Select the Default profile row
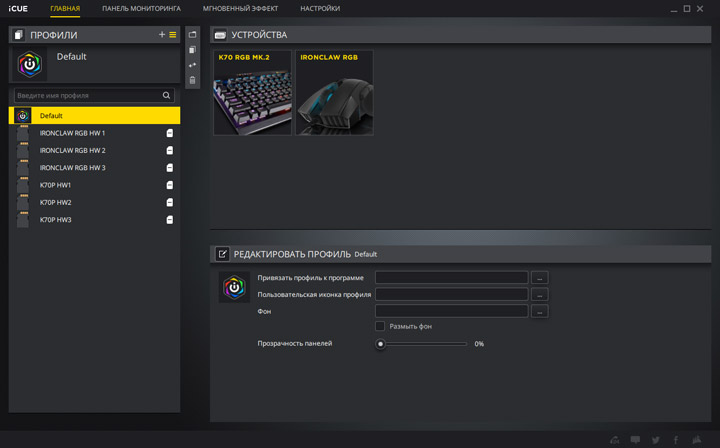Viewport: 720px width, 448px height. (95, 116)
